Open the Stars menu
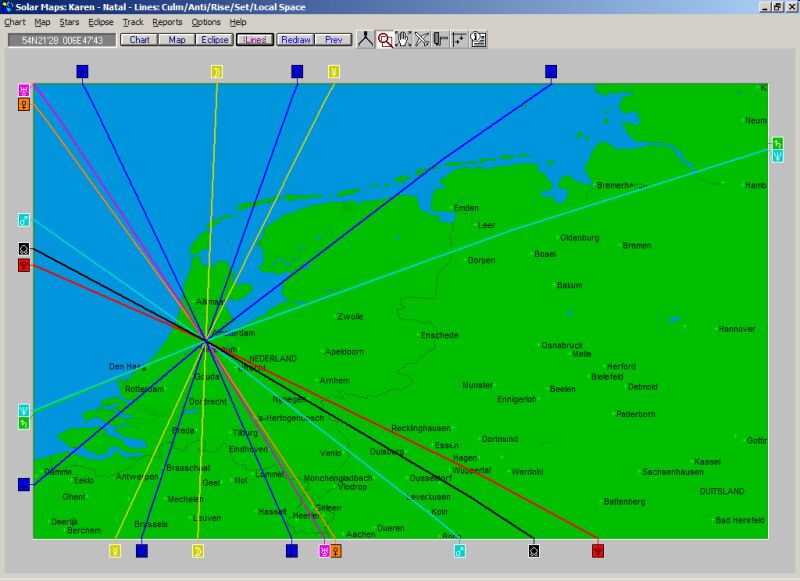 69,22
